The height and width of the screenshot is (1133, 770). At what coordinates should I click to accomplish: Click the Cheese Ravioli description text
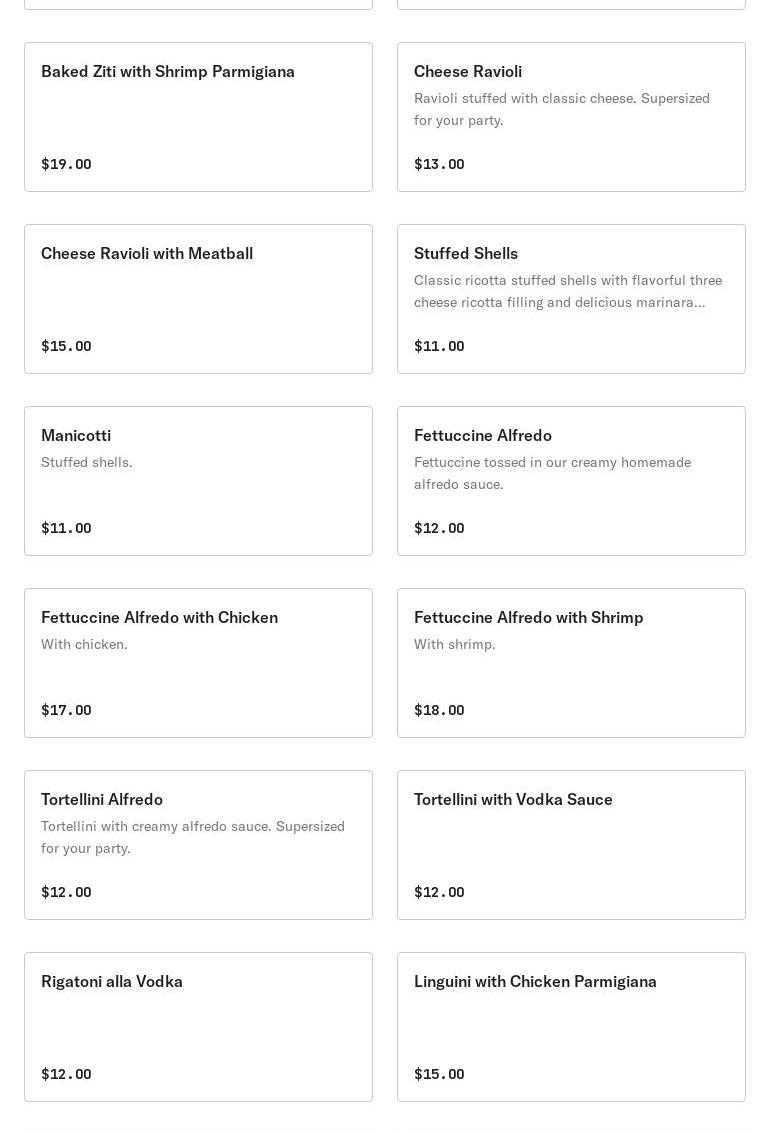click(x=561, y=109)
